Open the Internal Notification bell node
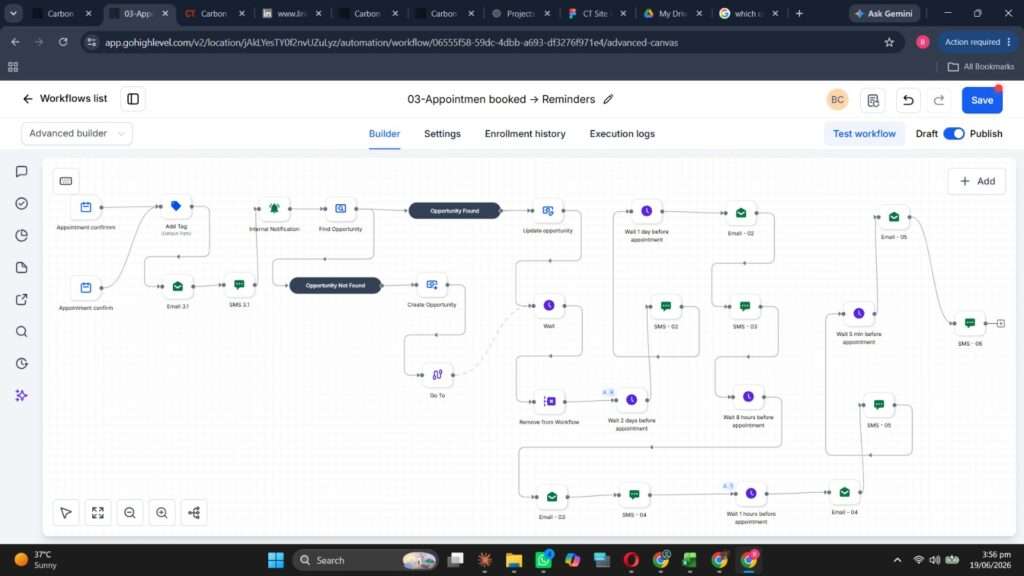The image size is (1024, 576). pos(274,208)
